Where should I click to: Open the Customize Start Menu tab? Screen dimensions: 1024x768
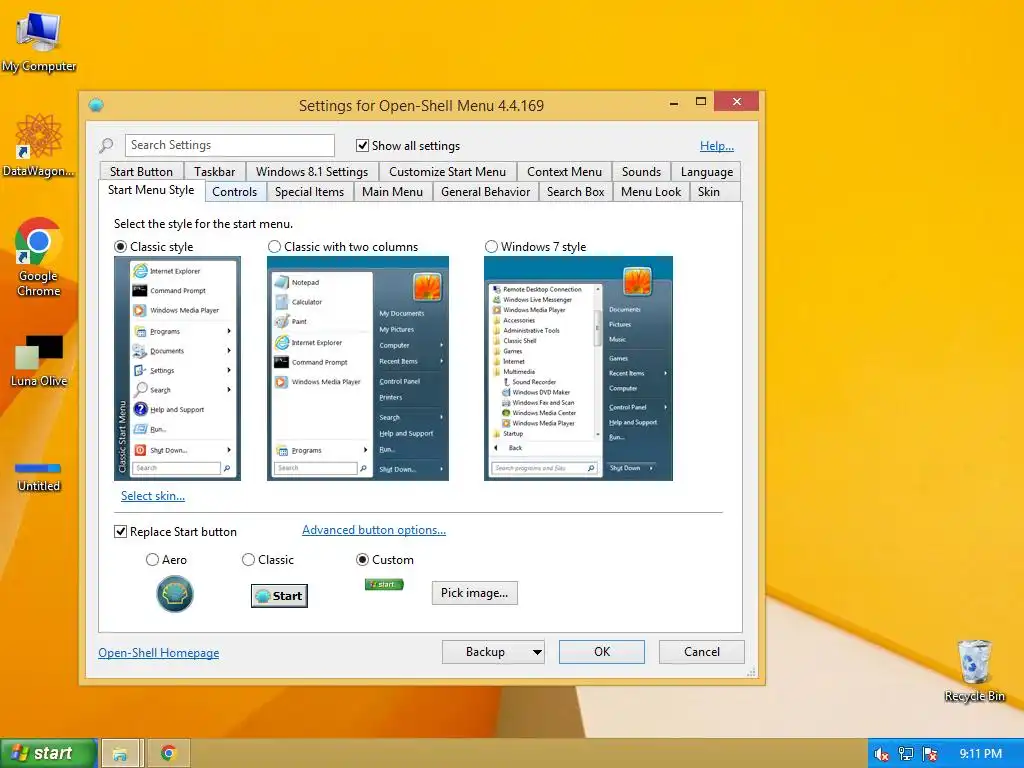[x=447, y=172]
